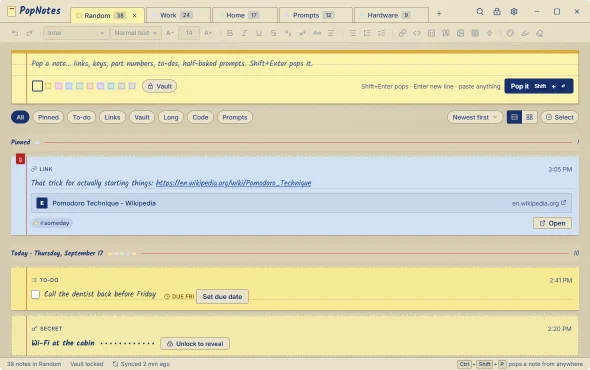Enable Select mode for notes
Screen dimensions: 590x370
click(x=560, y=117)
